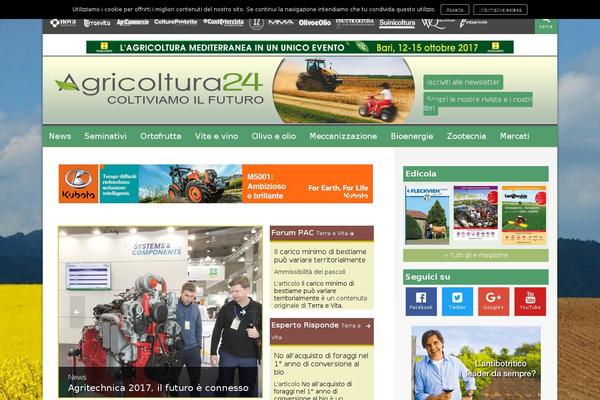Image resolution: width=600 pixels, height=400 pixels.
Task: Open the middle crowd magazine cover
Action: click(476, 213)
